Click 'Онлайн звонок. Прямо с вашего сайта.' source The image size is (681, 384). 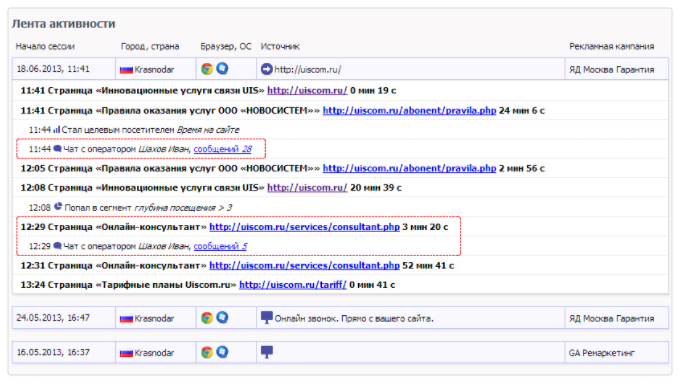354,319
